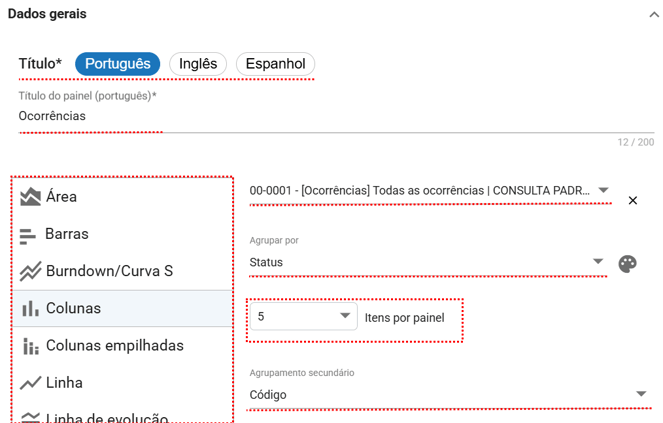Select the Colunas chart icon
This screenshot has height=423, width=663.
coord(30,308)
